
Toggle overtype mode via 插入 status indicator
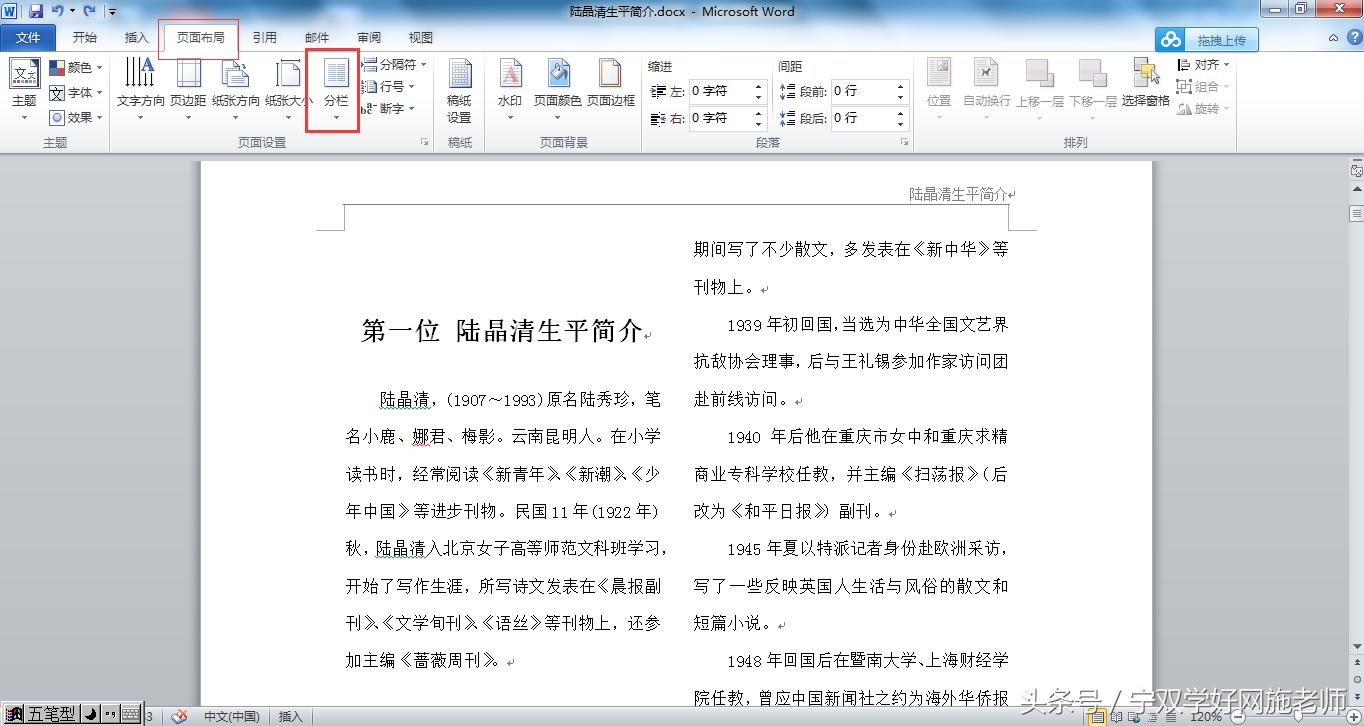(290, 716)
